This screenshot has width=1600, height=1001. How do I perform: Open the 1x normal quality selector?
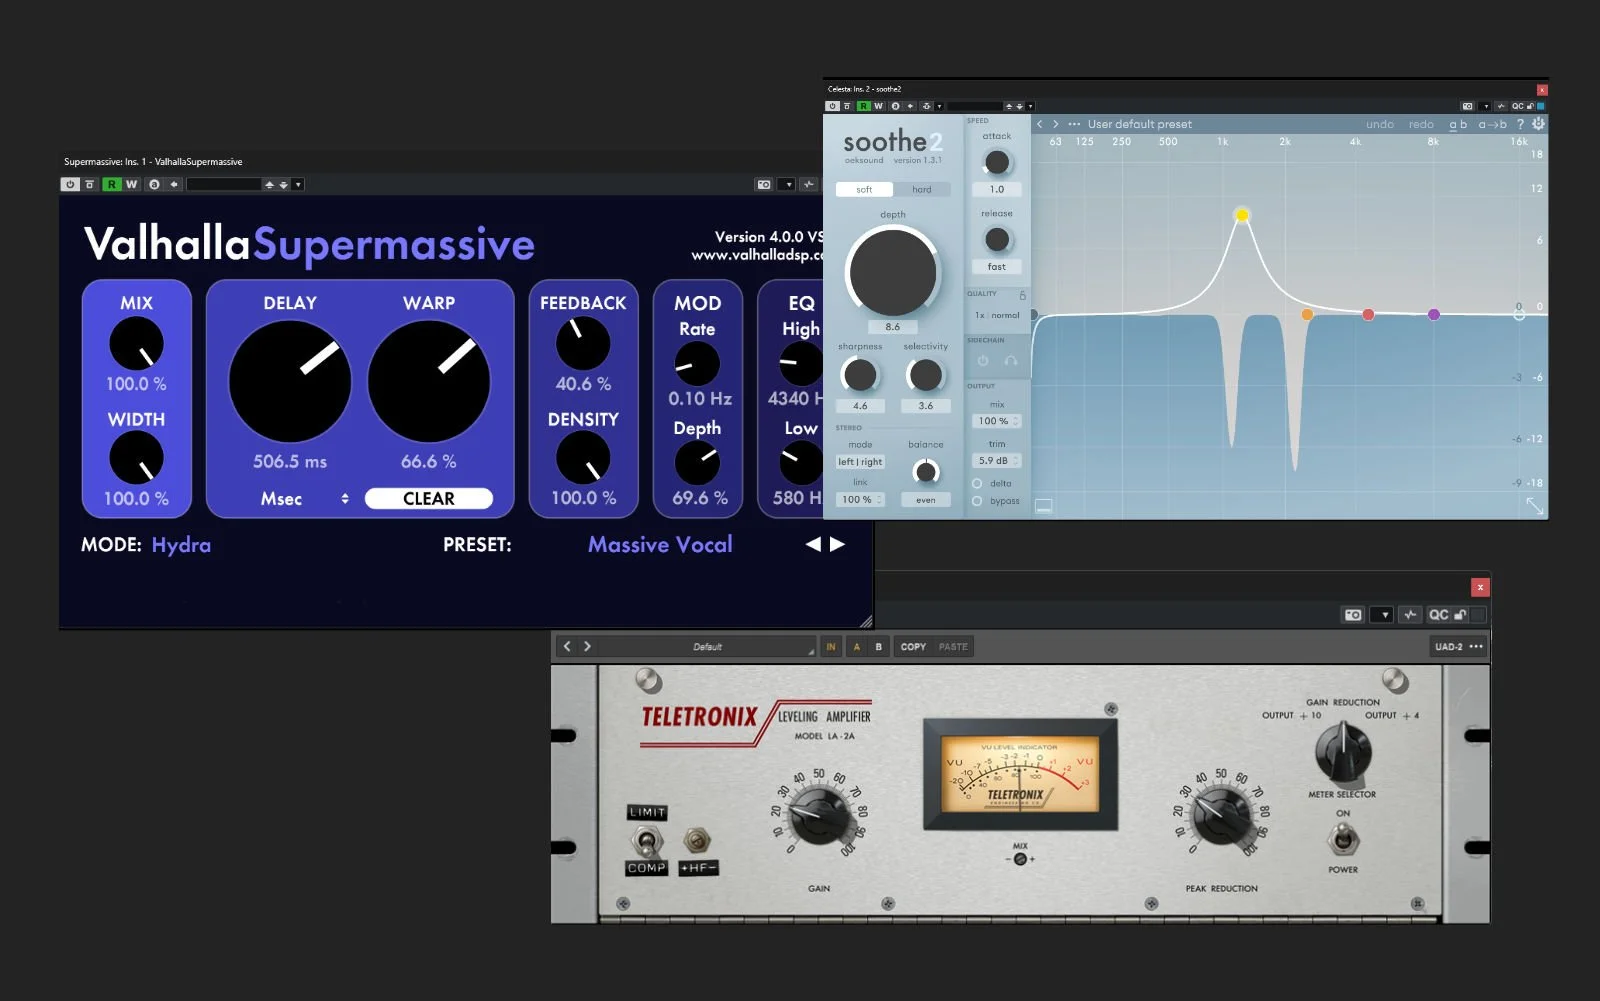[997, 315]
